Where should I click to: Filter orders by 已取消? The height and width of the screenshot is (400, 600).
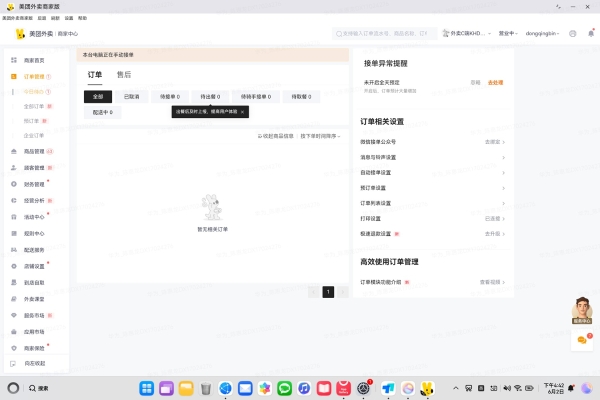point(132,96)
